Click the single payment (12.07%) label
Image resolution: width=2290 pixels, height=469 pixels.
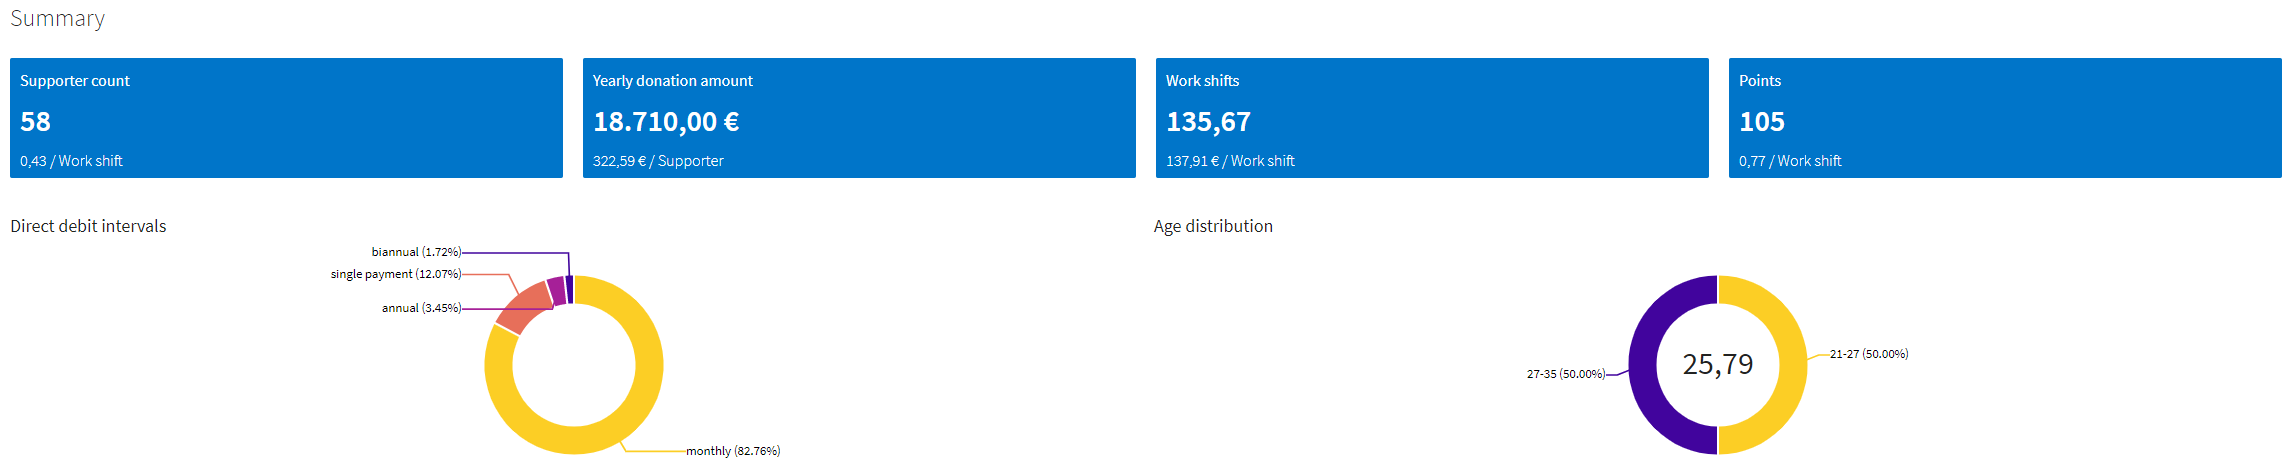click(x=396, y=274)
